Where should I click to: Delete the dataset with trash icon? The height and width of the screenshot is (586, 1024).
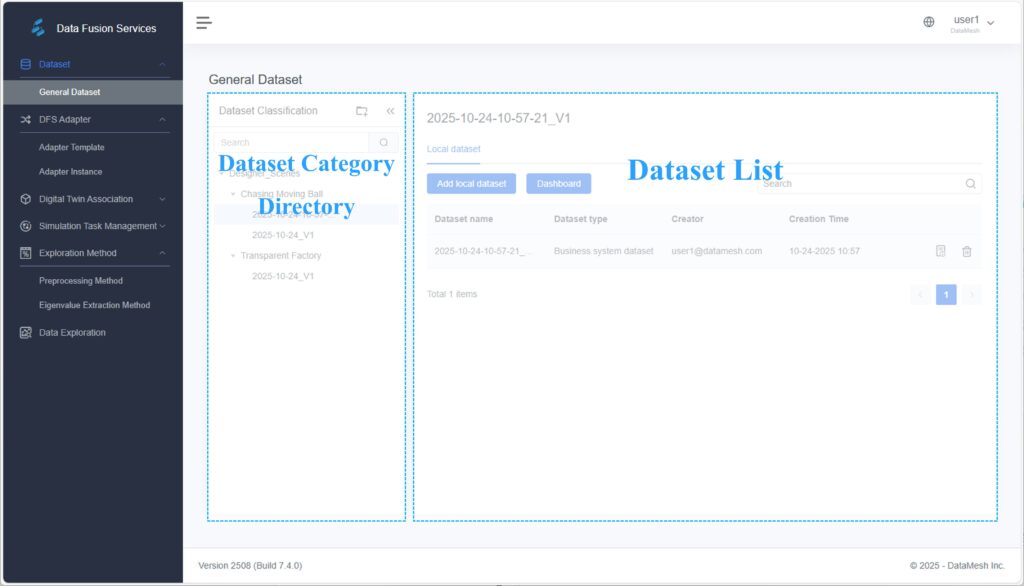coord(966,251)
